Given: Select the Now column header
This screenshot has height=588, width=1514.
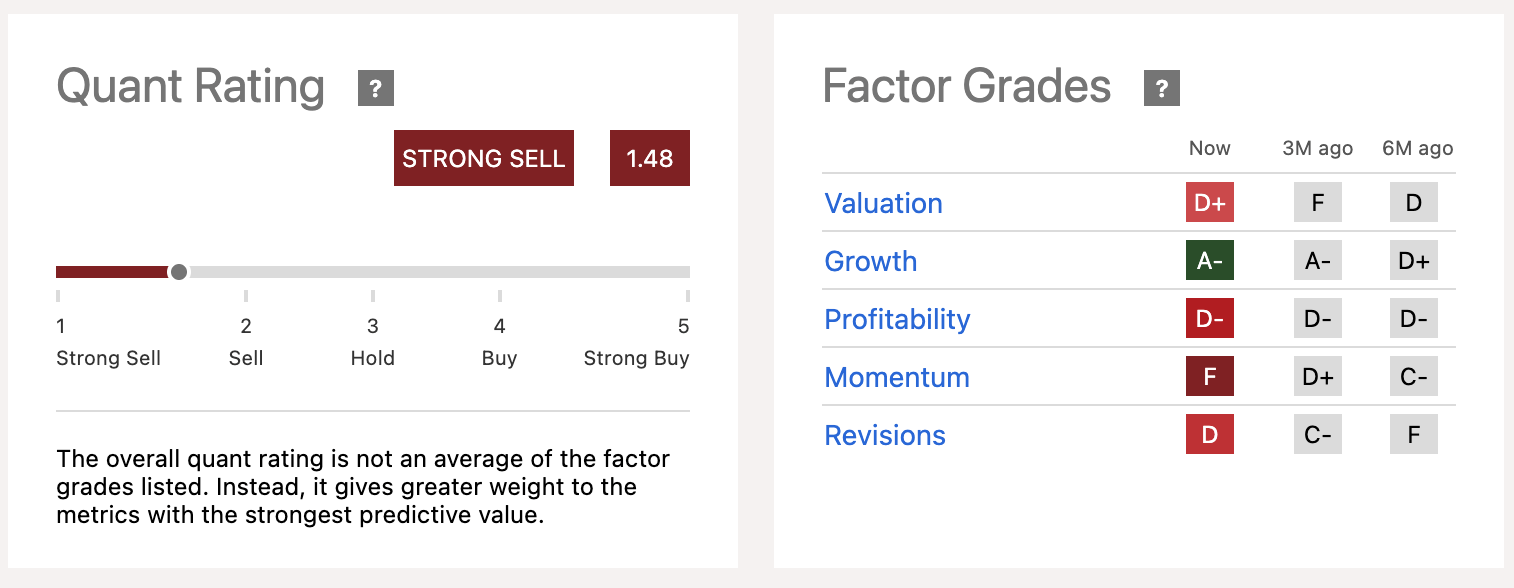Looking at the screenshot, I should pyautogui.click(x=1209, y=148).
